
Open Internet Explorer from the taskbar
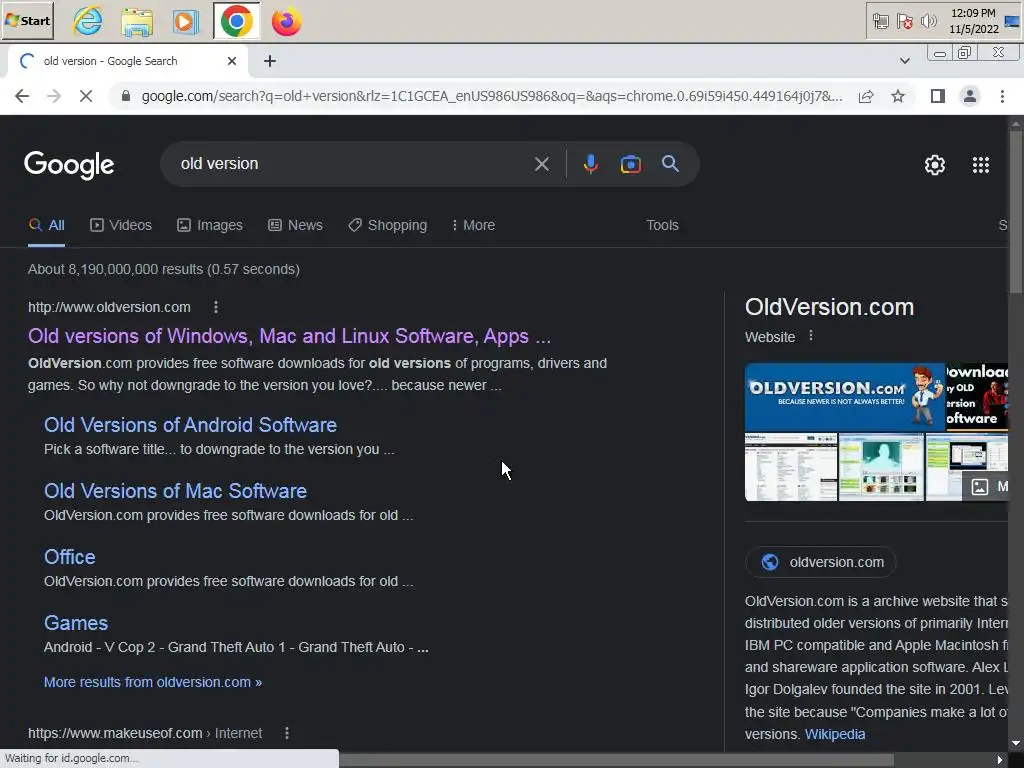point(88,22)
